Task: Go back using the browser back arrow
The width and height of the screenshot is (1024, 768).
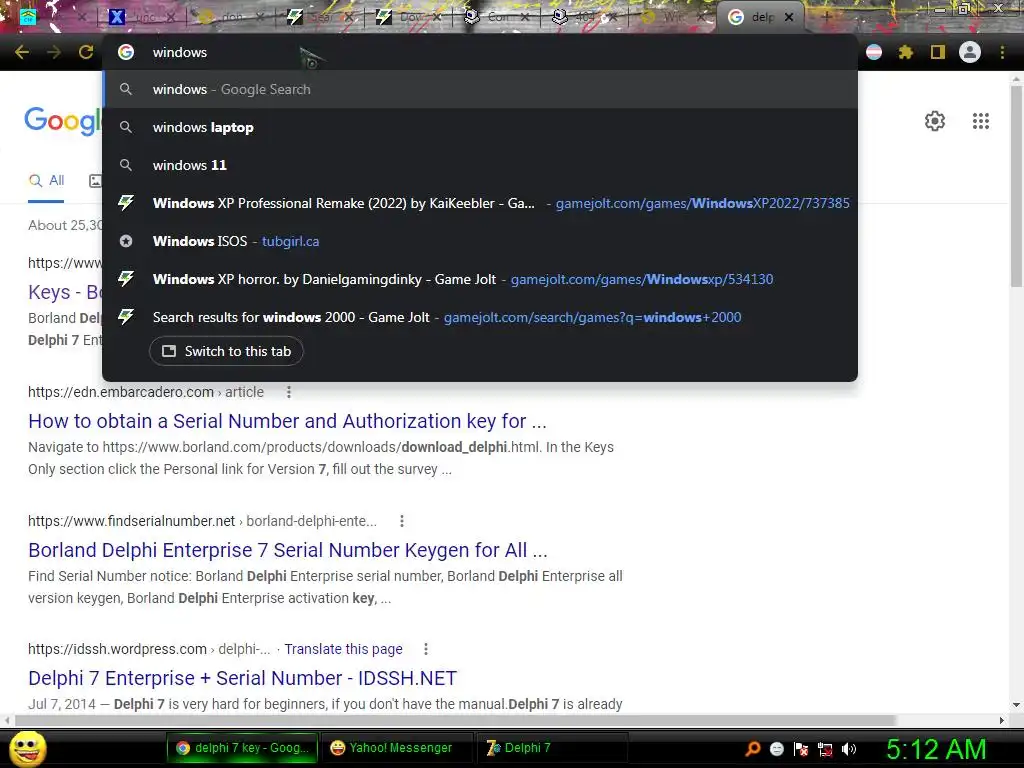Action: click(22, 52)
